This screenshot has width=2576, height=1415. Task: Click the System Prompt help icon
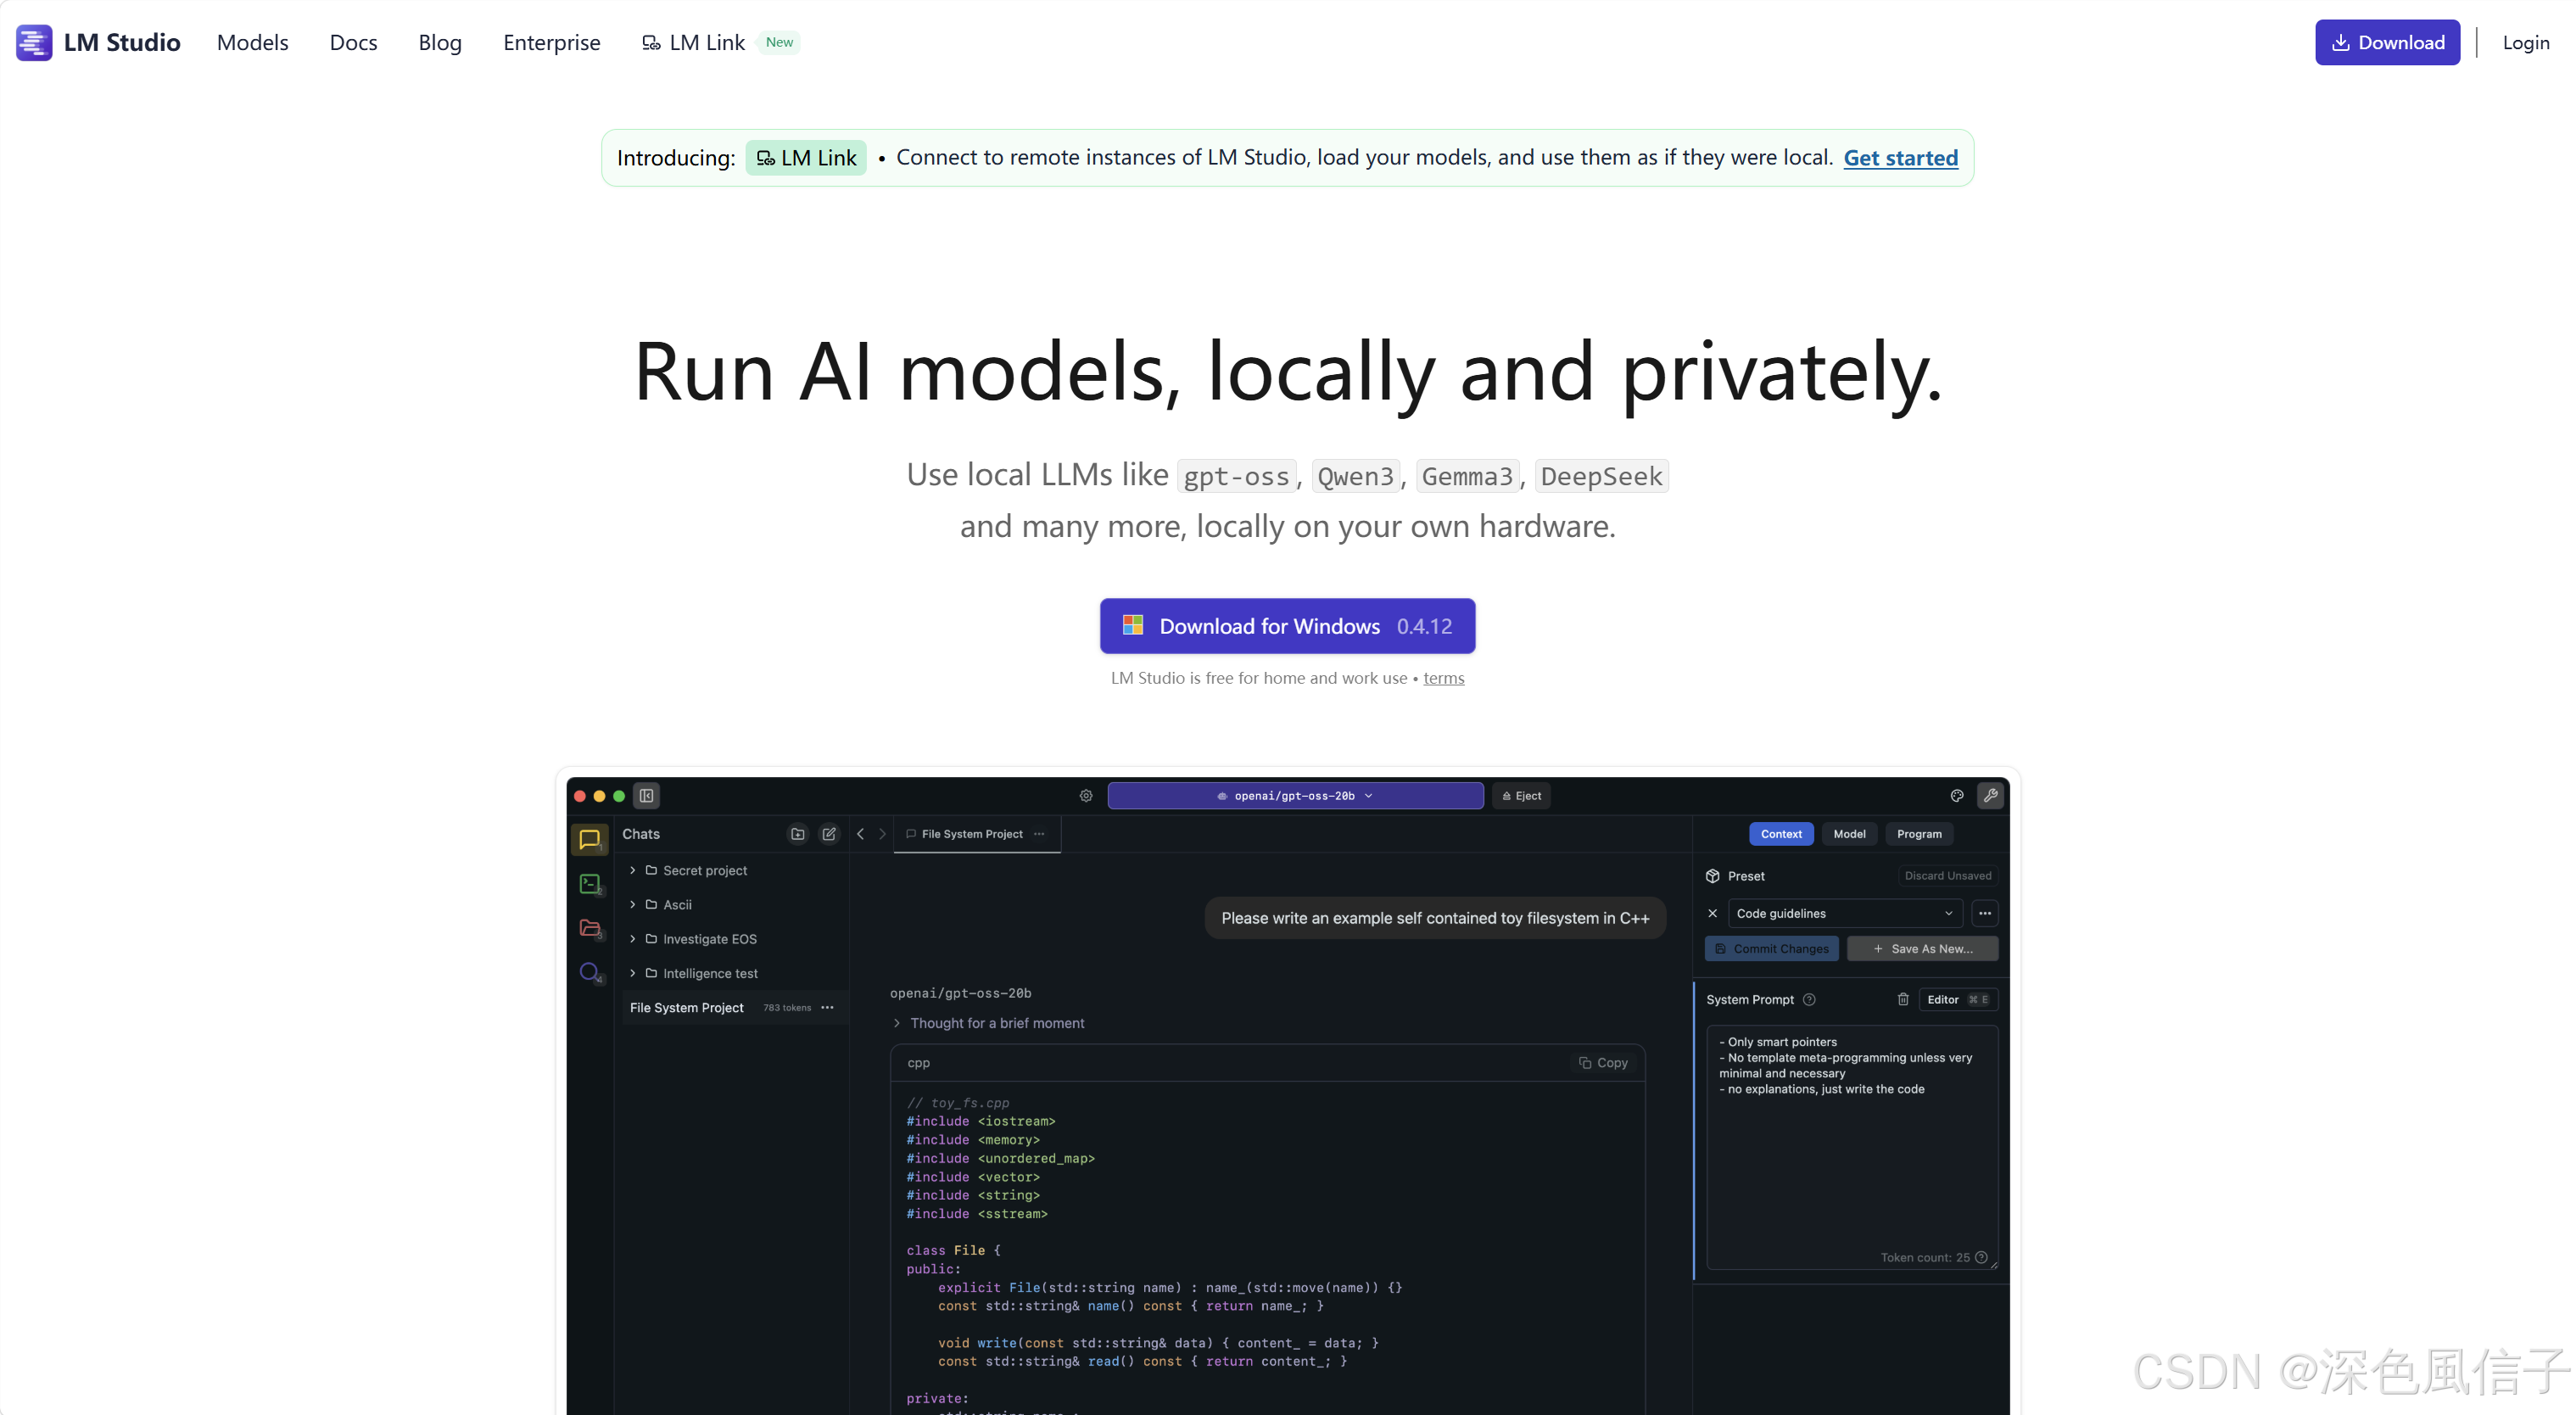coord(1809,1000)
